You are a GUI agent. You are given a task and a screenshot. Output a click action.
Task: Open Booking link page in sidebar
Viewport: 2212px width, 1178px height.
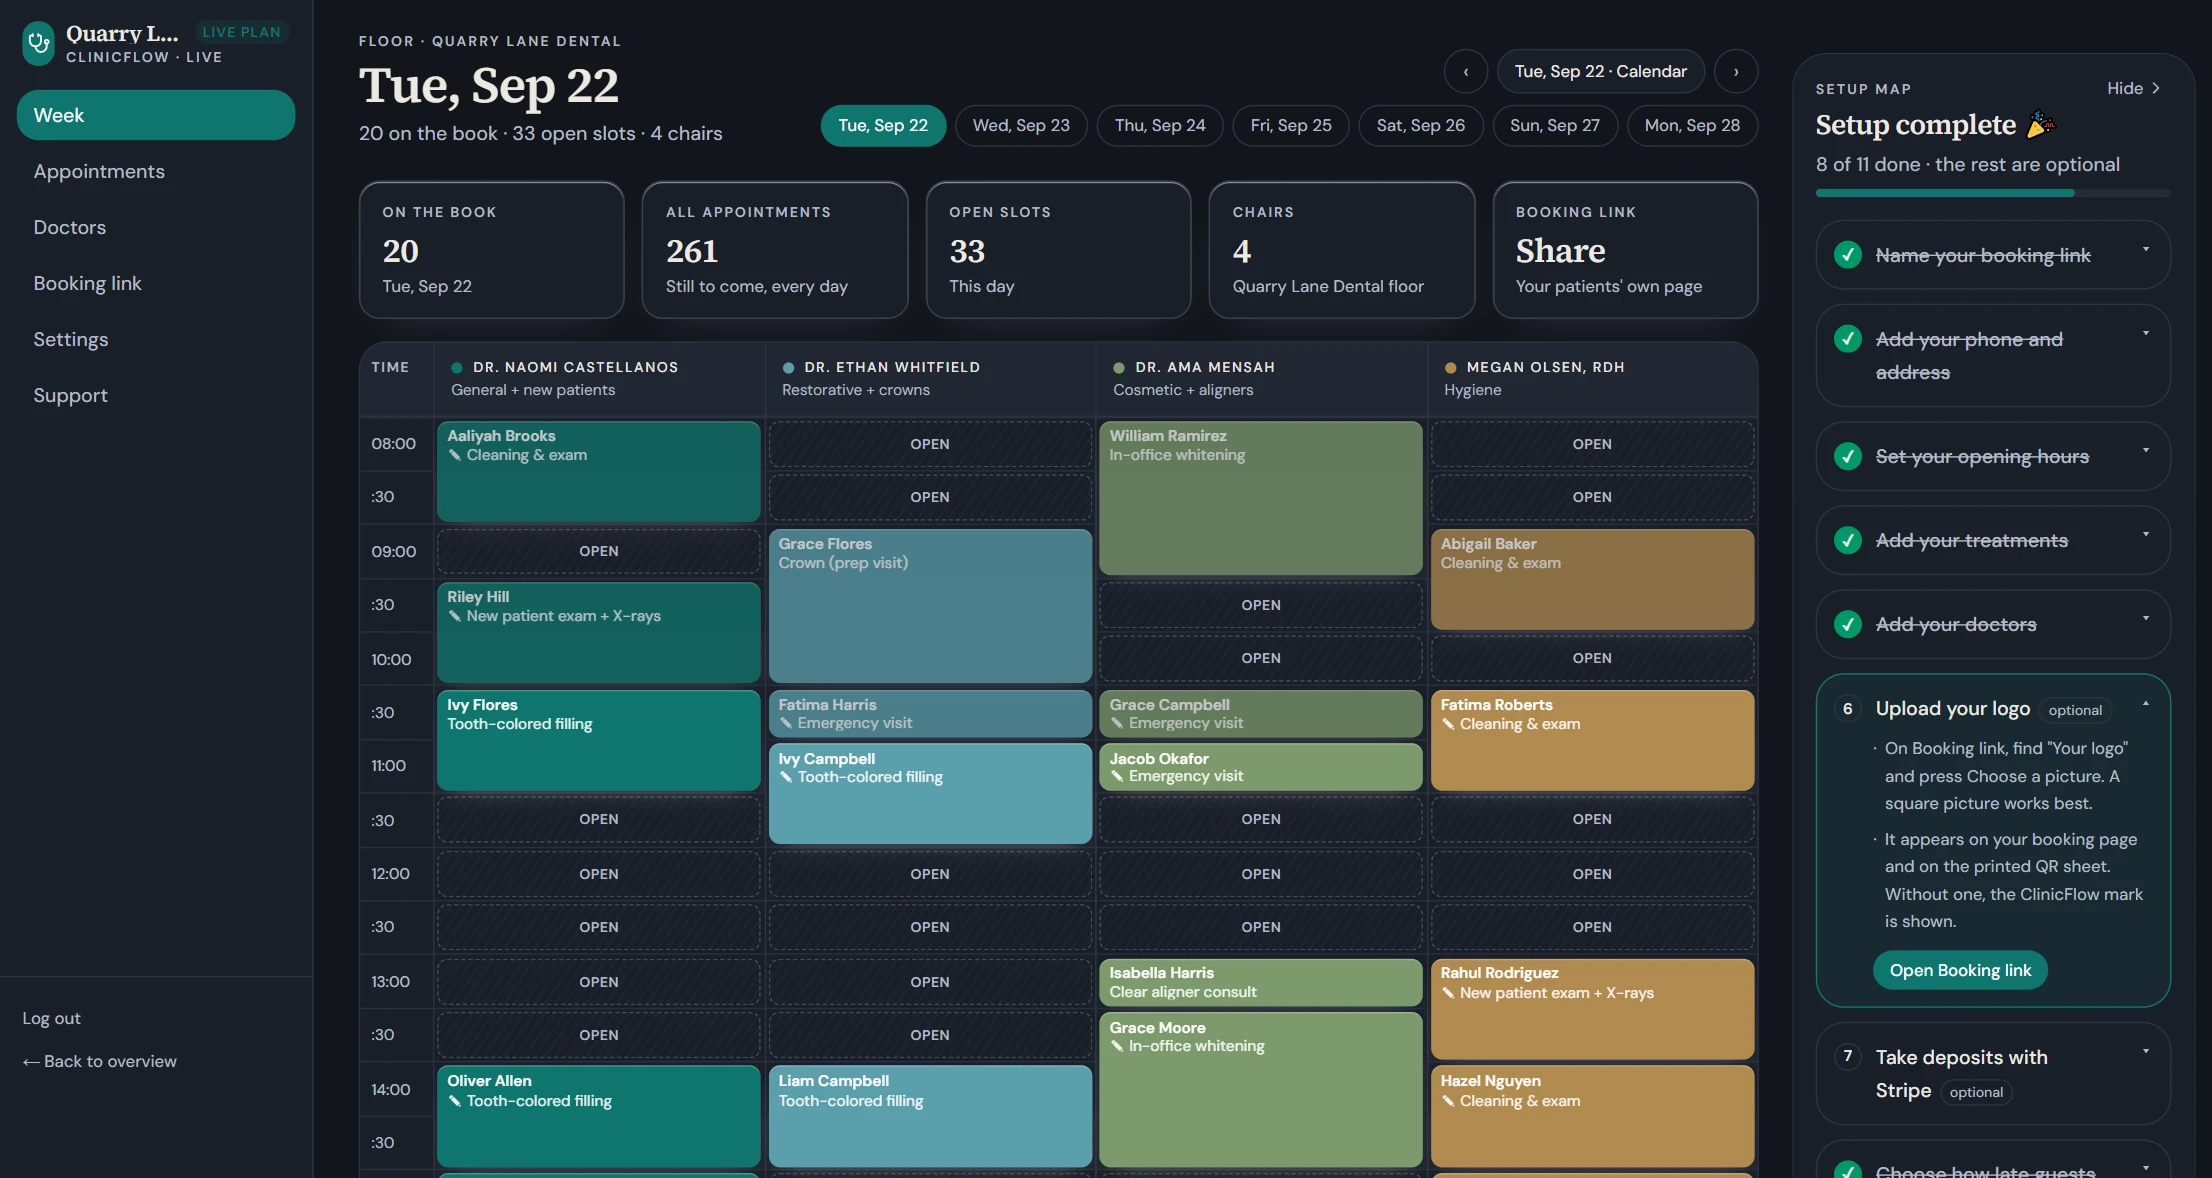coord(156,283)
